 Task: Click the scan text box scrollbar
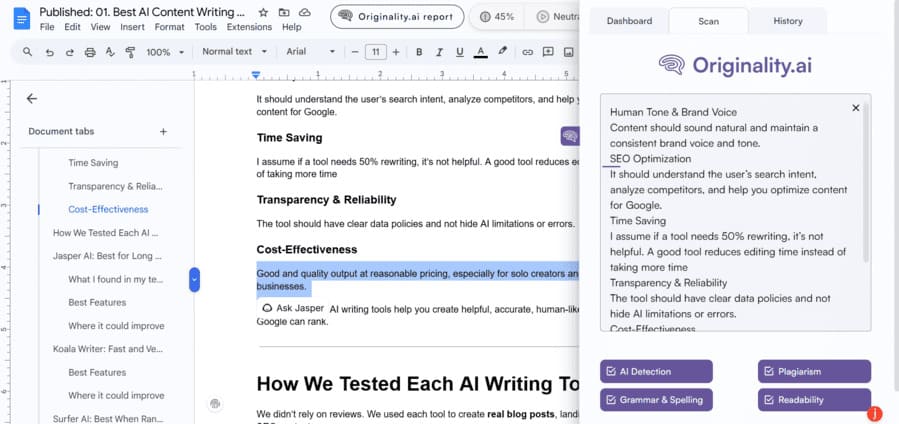pos(866,183)
